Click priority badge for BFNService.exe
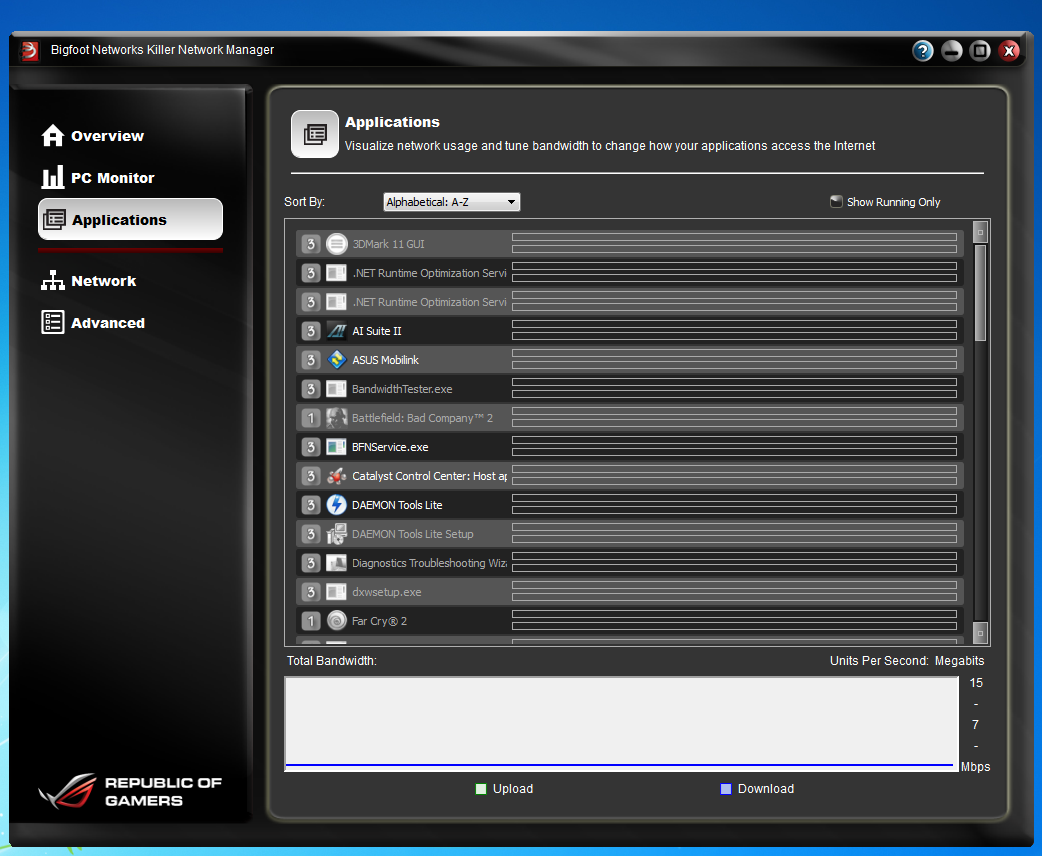1042x856 pixels. tap(310, 447)
